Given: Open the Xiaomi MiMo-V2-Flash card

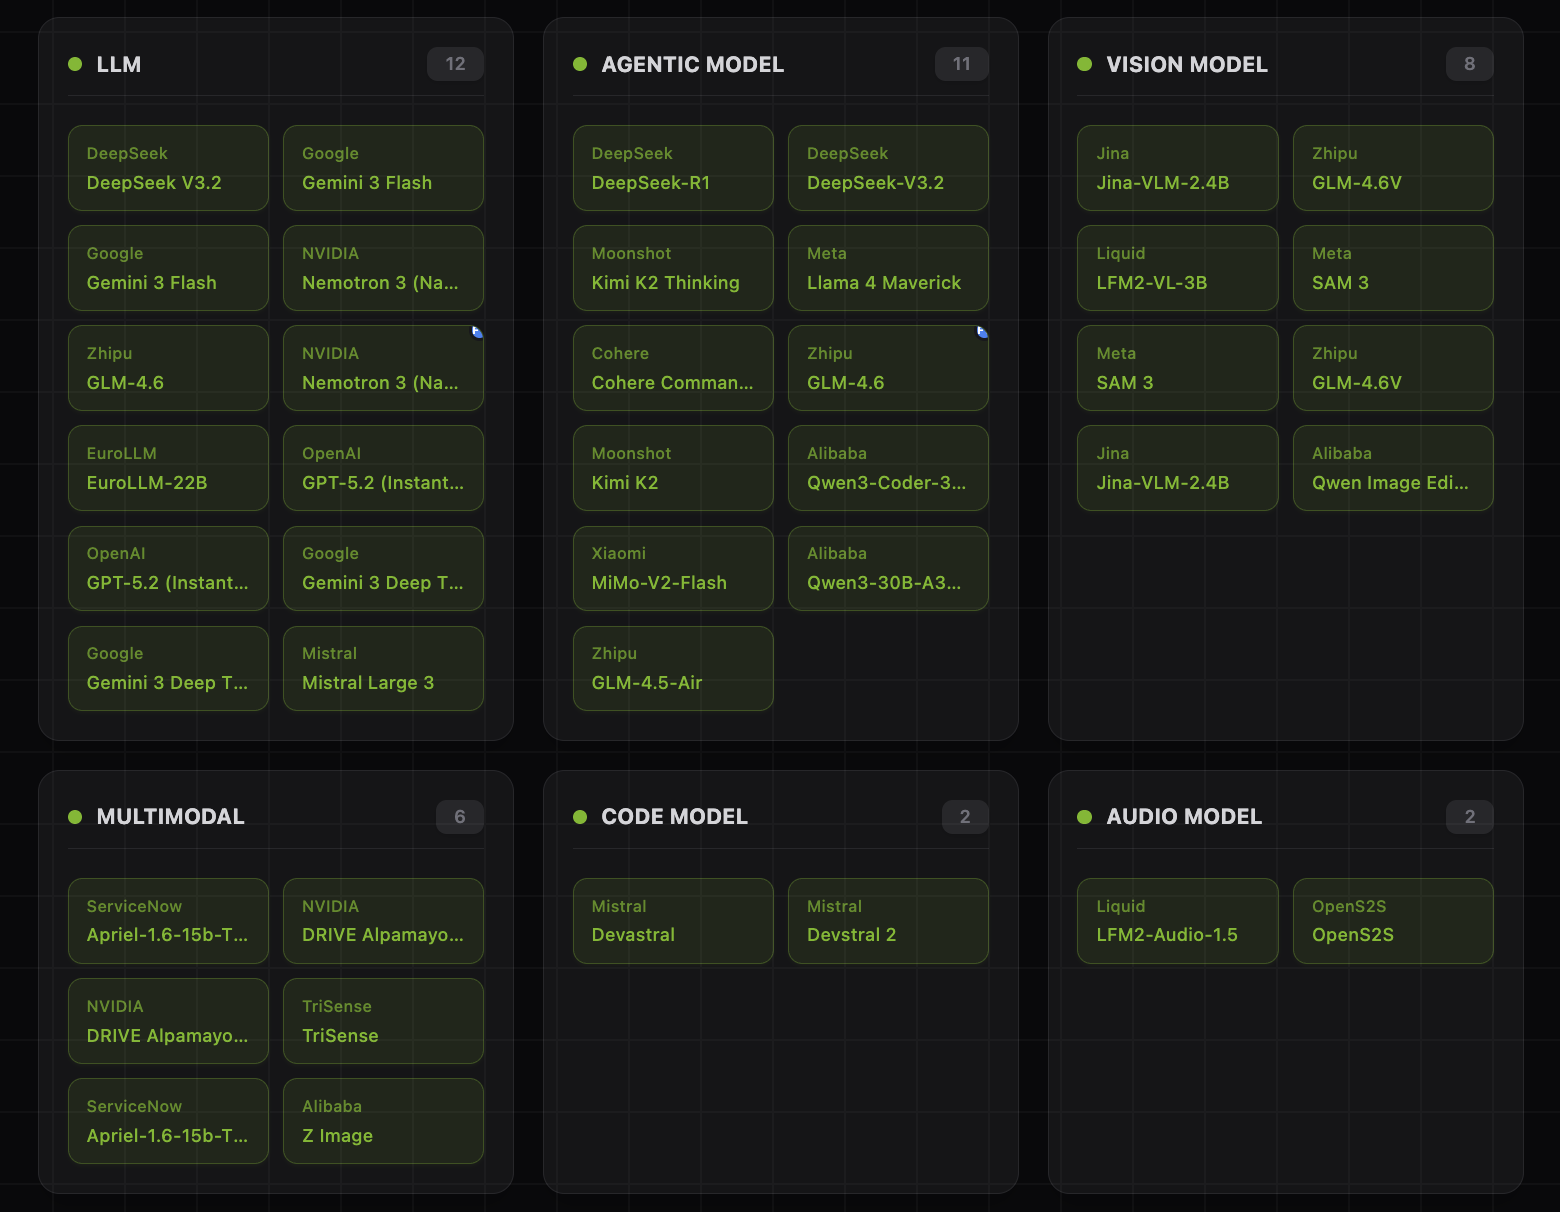Looking at the screenshot, I should (x=673, y=568).
